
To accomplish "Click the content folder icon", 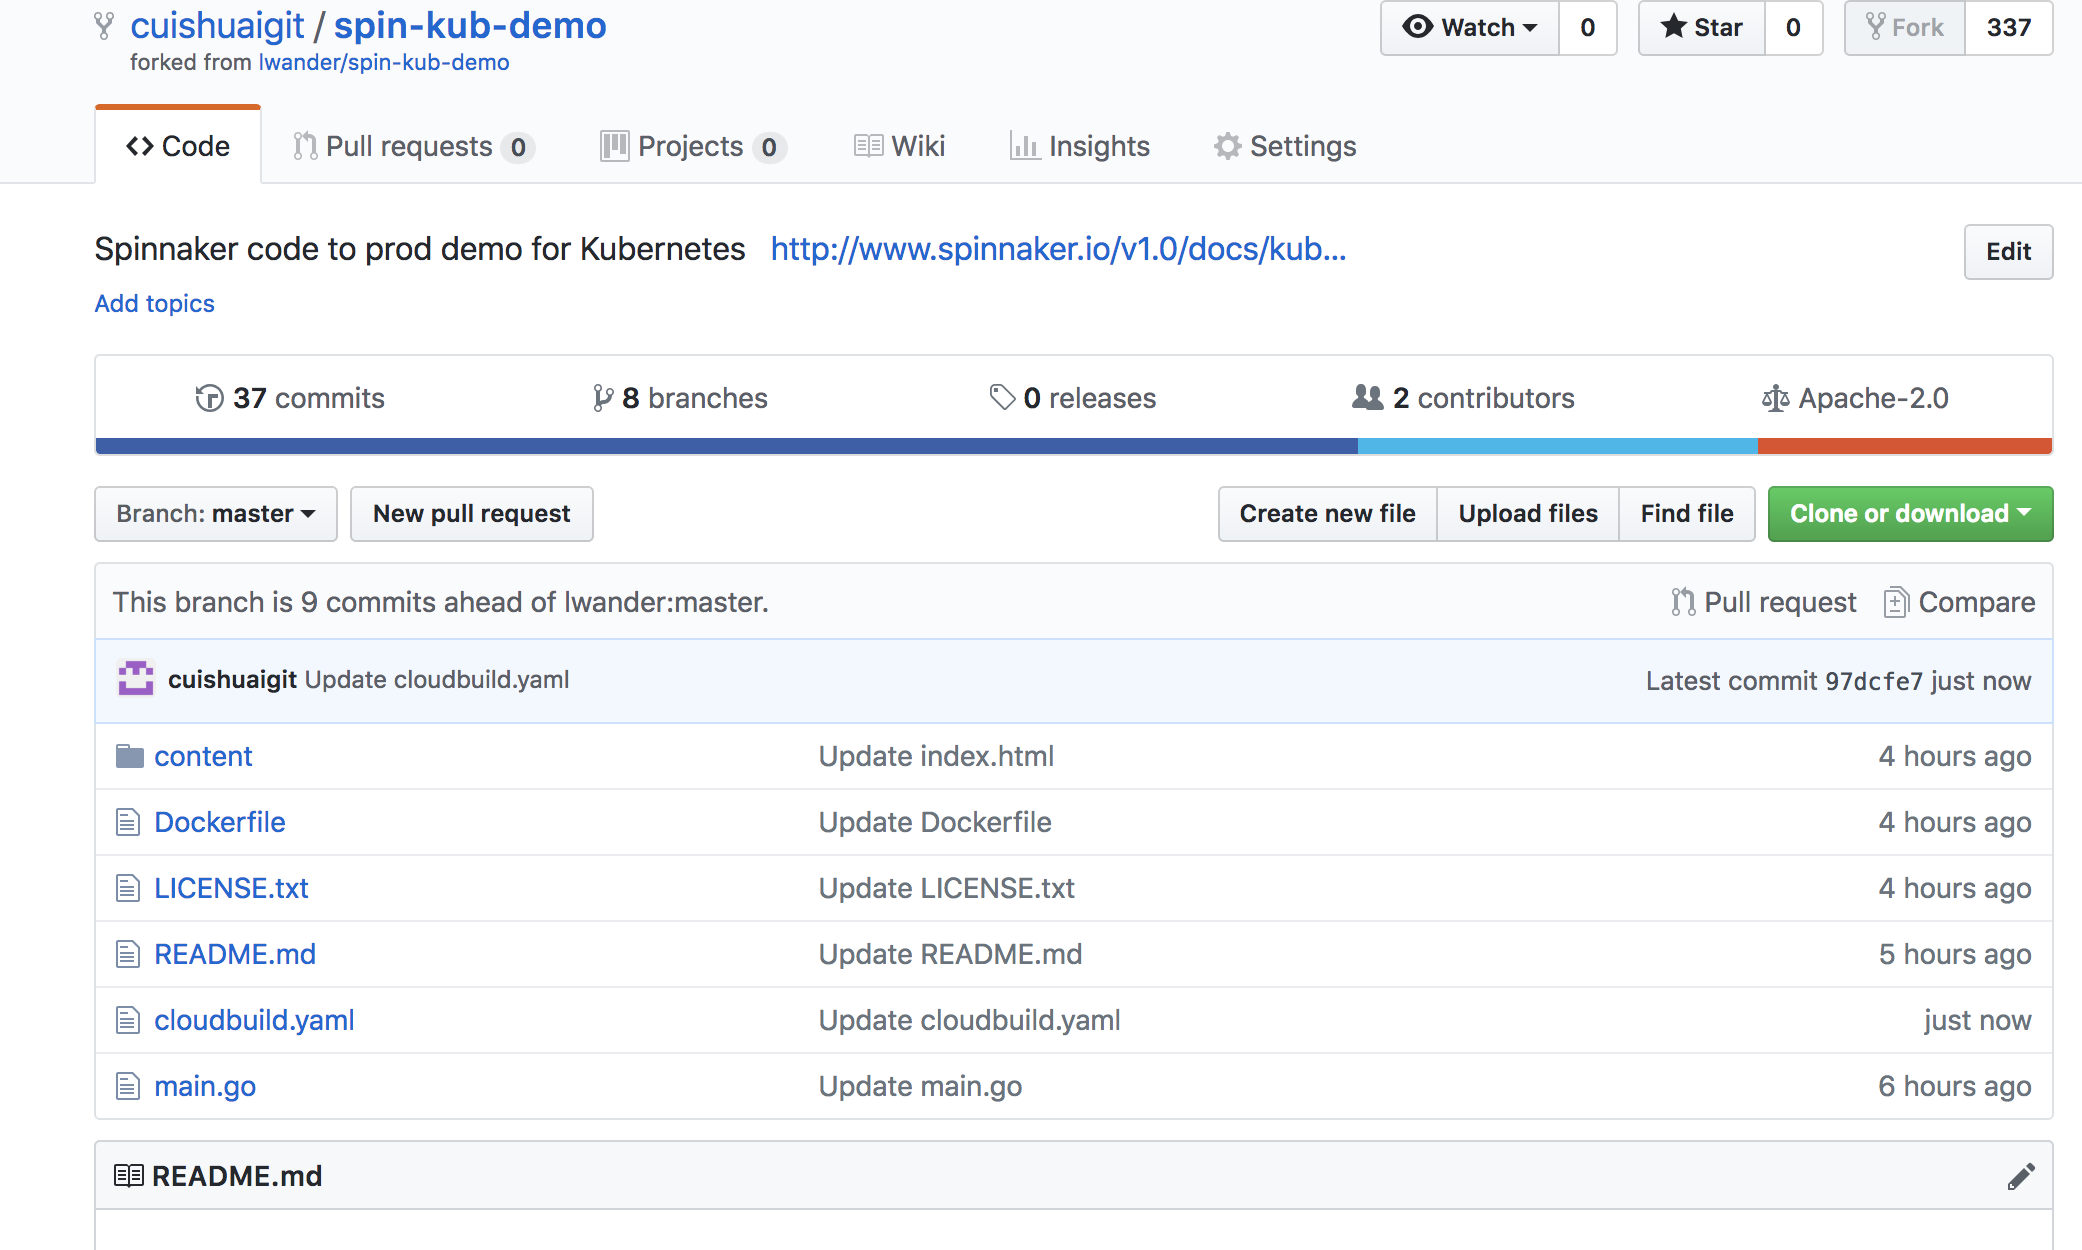I will pyautogui.click(x=130, y=756).
